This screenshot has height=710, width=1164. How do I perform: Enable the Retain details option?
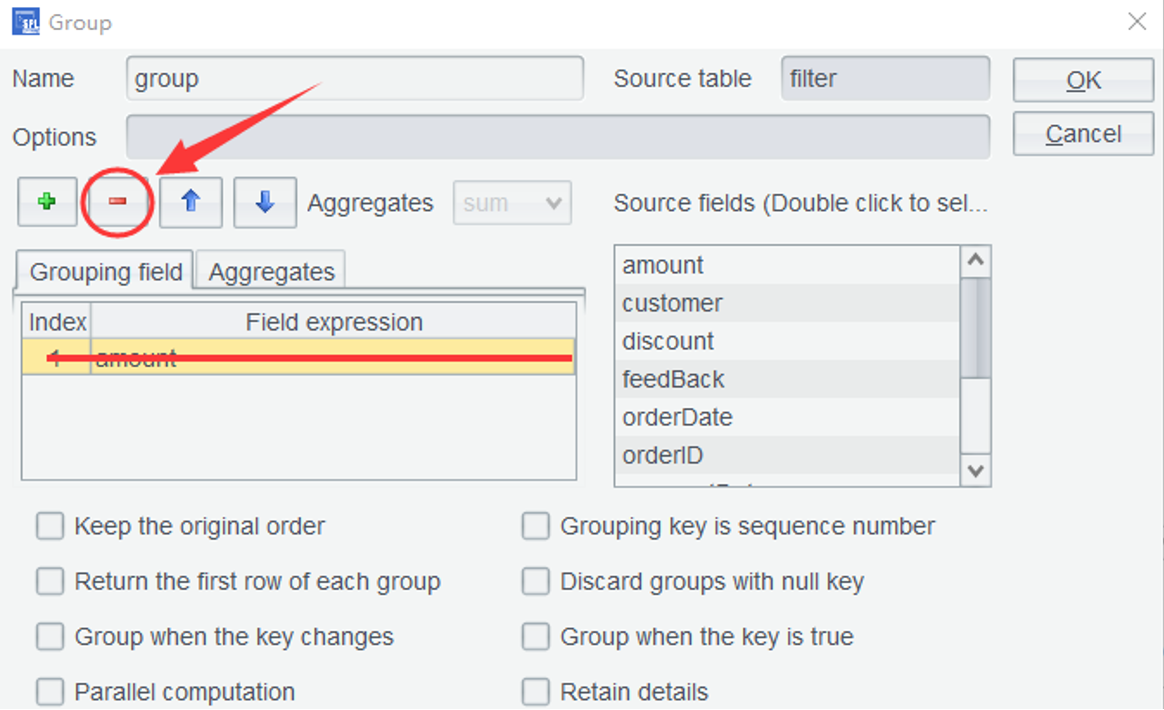click(536, 691)
